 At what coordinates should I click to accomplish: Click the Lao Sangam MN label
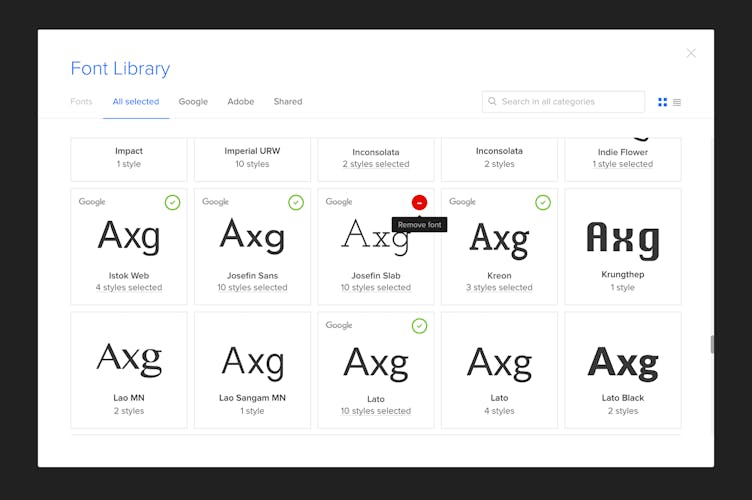252,398
